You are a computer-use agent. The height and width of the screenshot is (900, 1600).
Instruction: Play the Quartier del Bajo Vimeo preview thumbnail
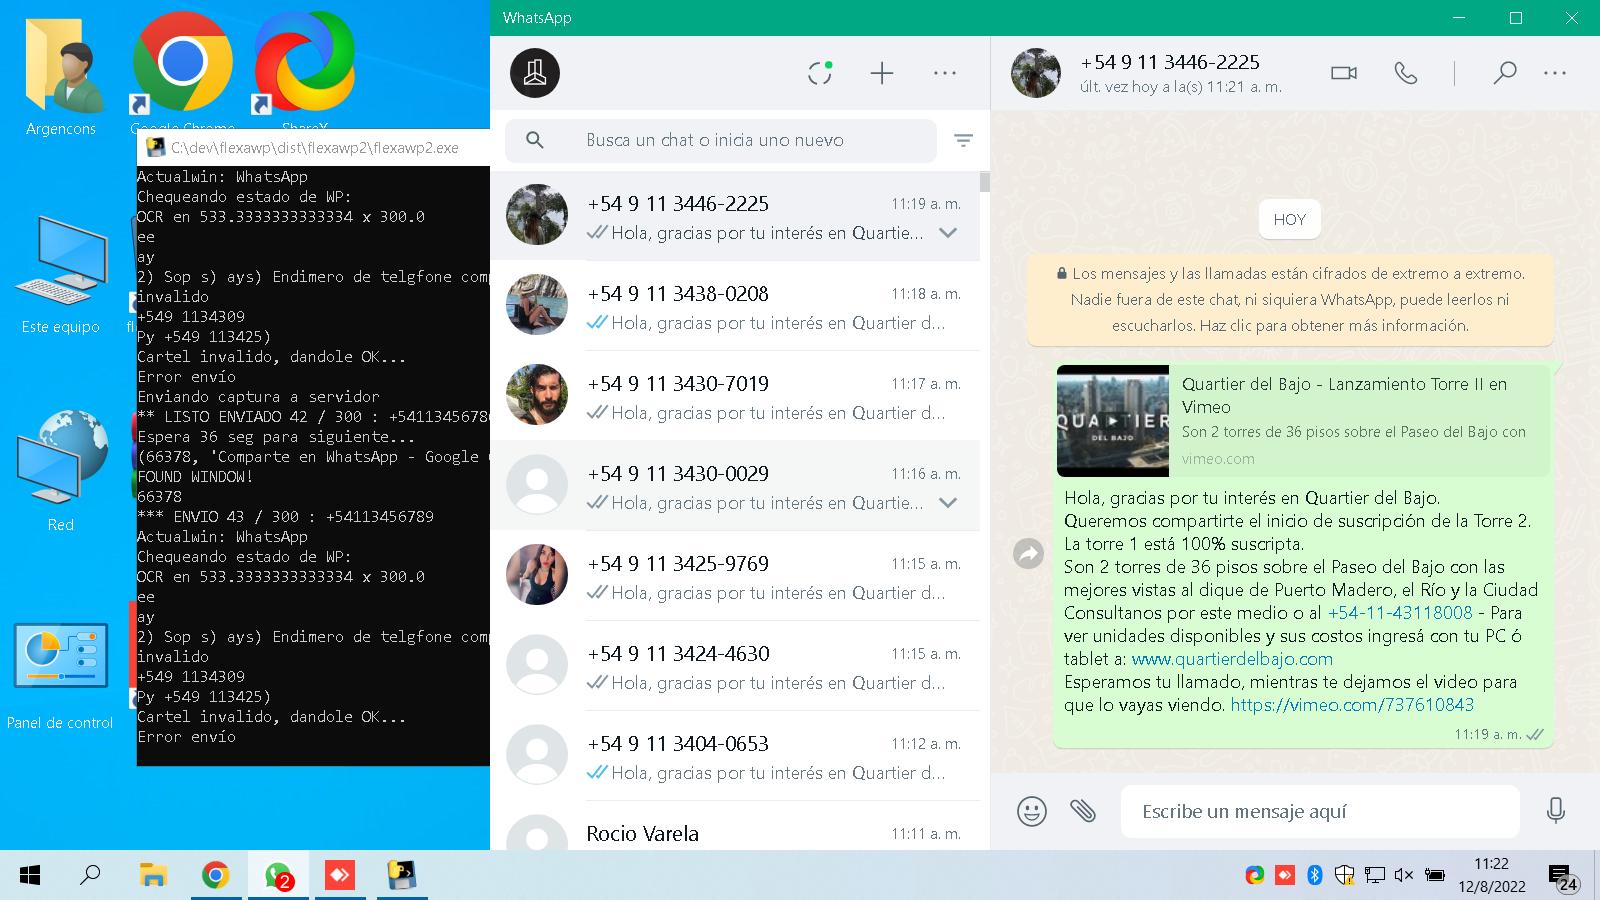[1113, 421]
